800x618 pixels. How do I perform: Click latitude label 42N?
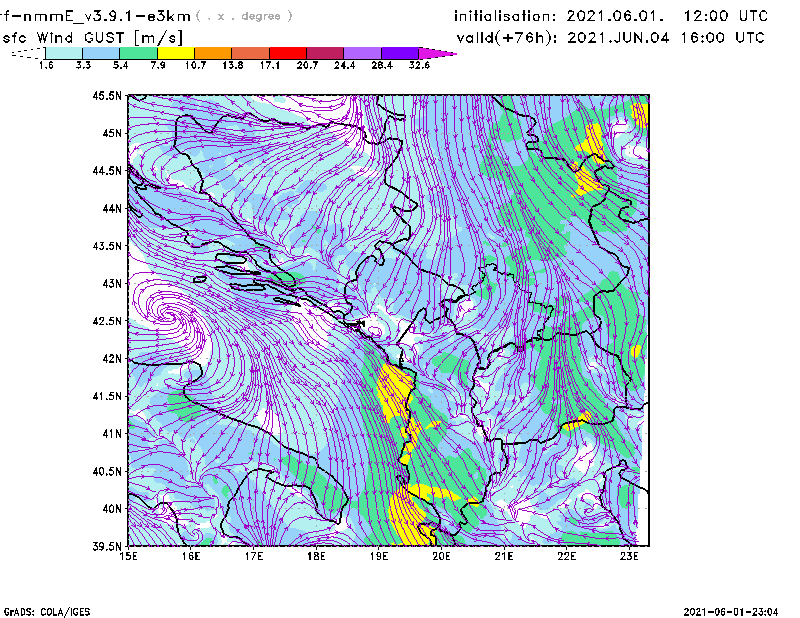112,359
